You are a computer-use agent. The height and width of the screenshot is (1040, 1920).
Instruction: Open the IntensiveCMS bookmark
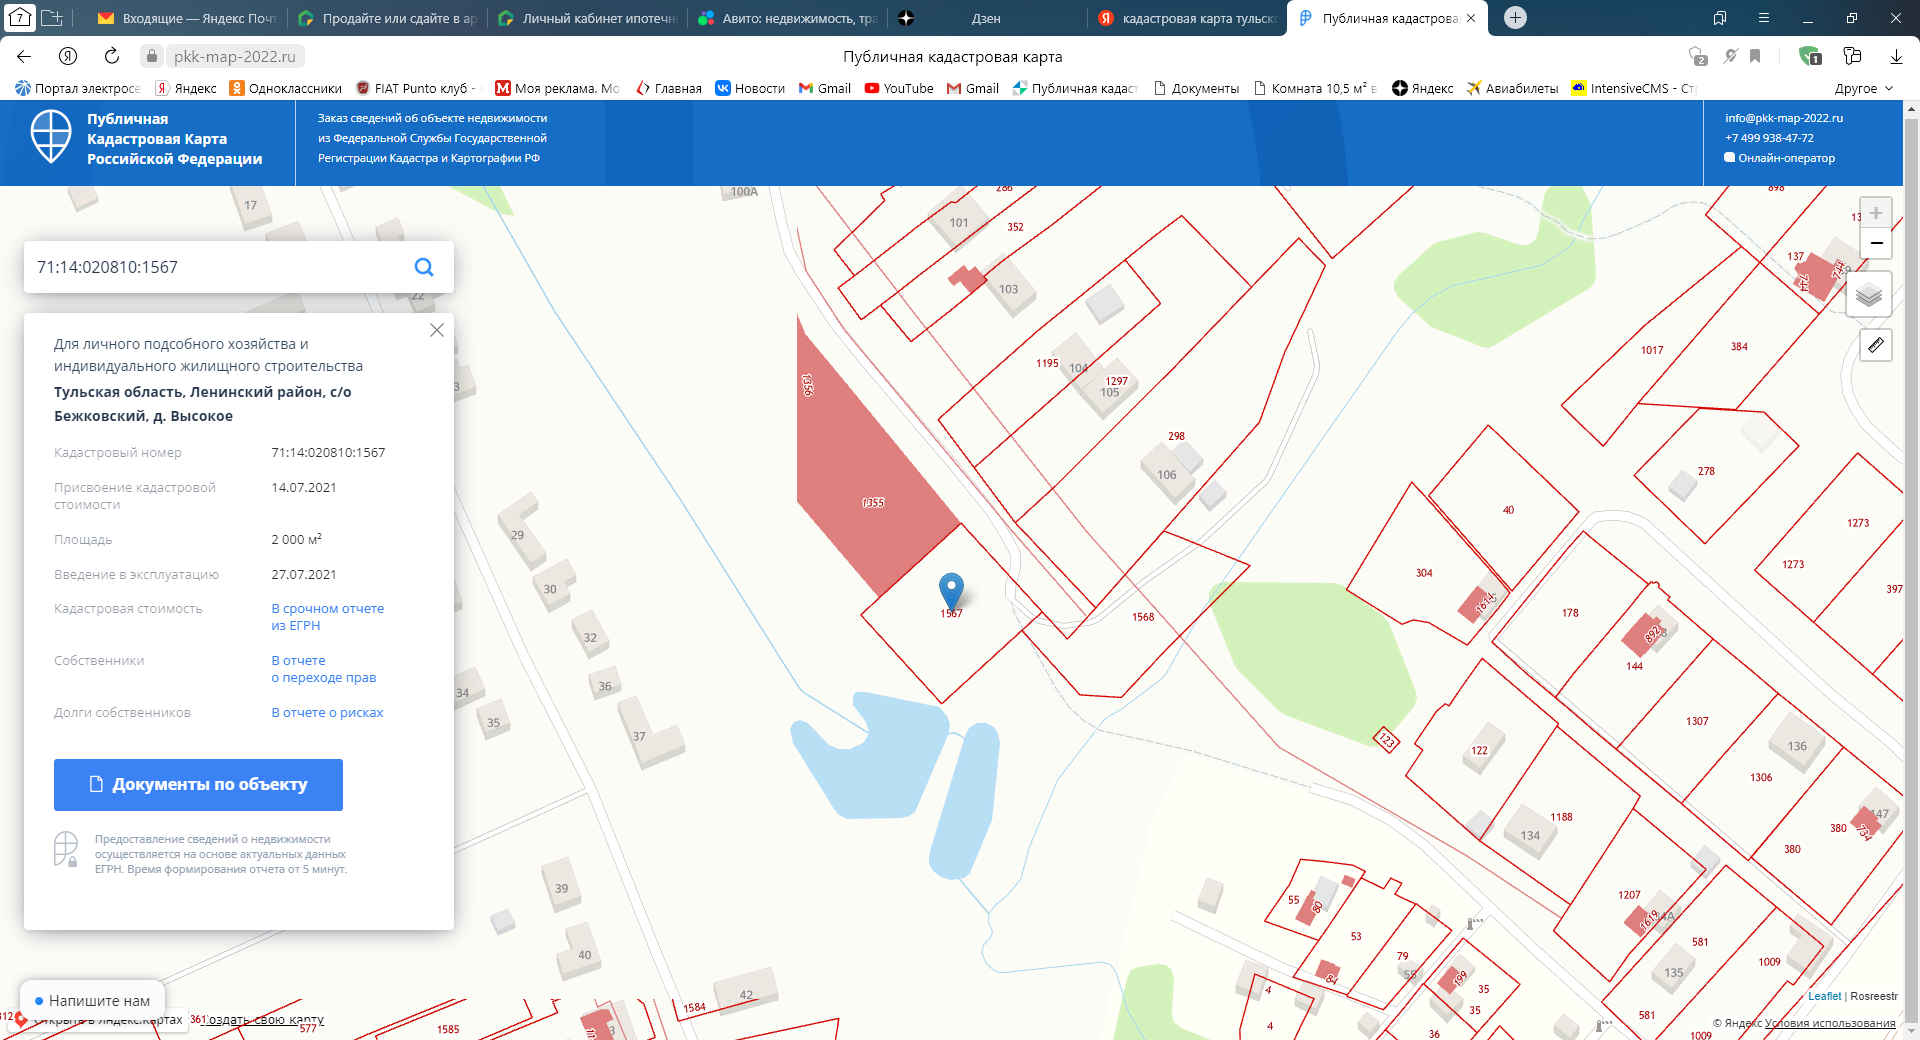1634,88
